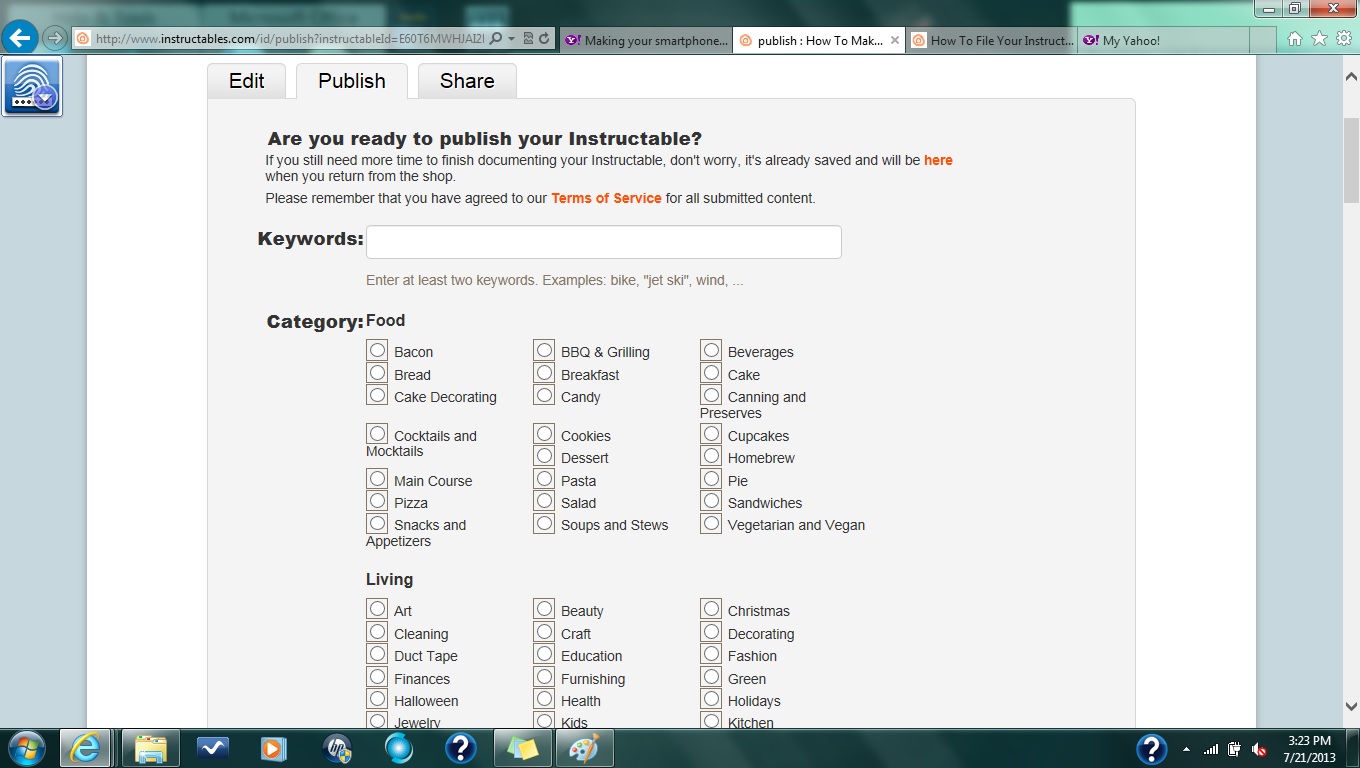
Task: Click the help question mark near the system tray
Action: pos(1151,748)
